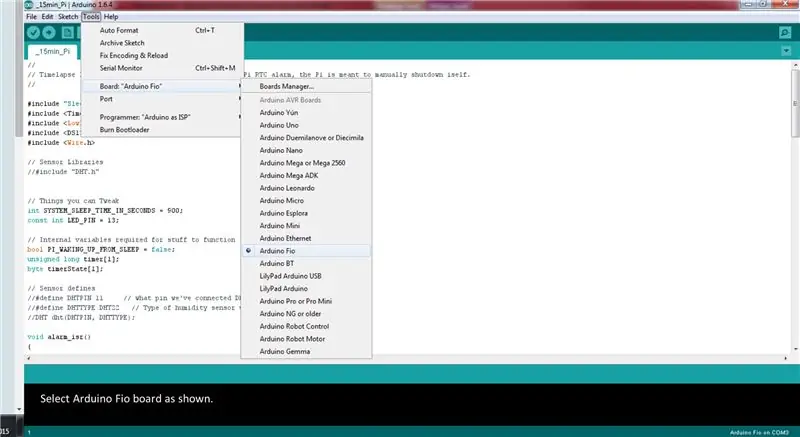Screen dimensions: 800x437
Task: Click "Arduino Fio on COM3" status text
Action: [x=759, y=432]
